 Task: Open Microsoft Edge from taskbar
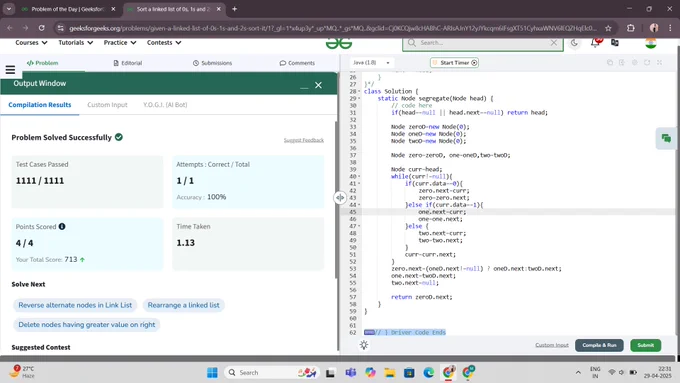(428, 373)
